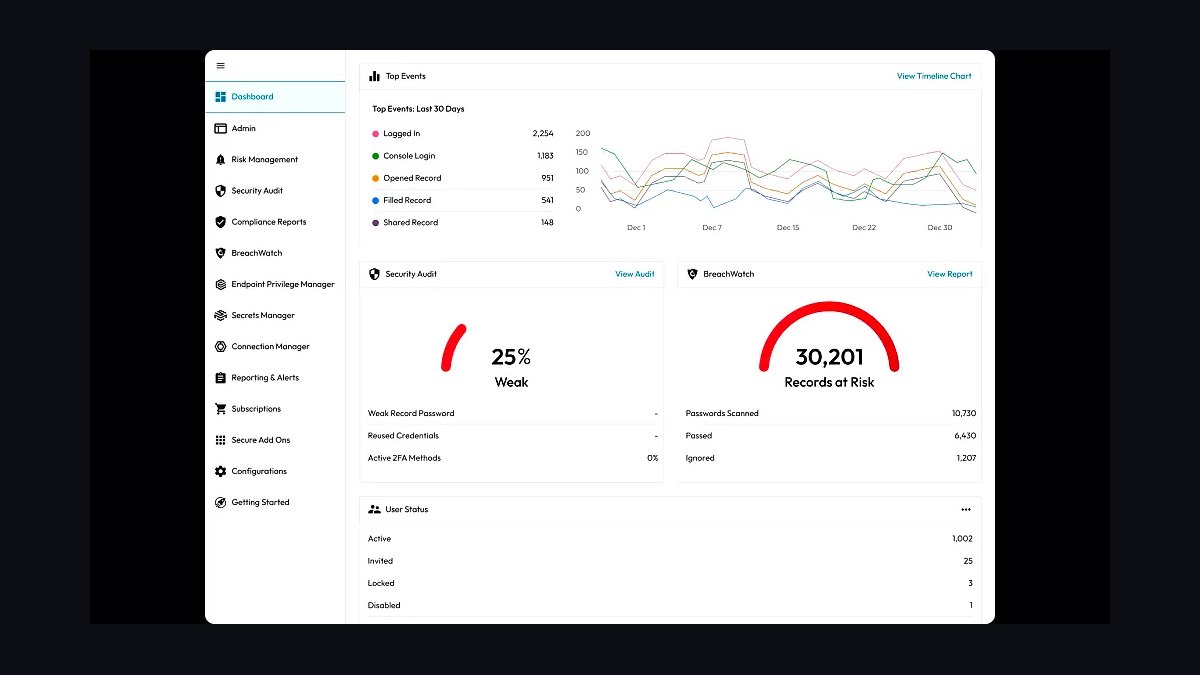The width and height of the screenshot is (1200, 675).
Task: Open Connection Manager page
Action: (x=275, y=347)
